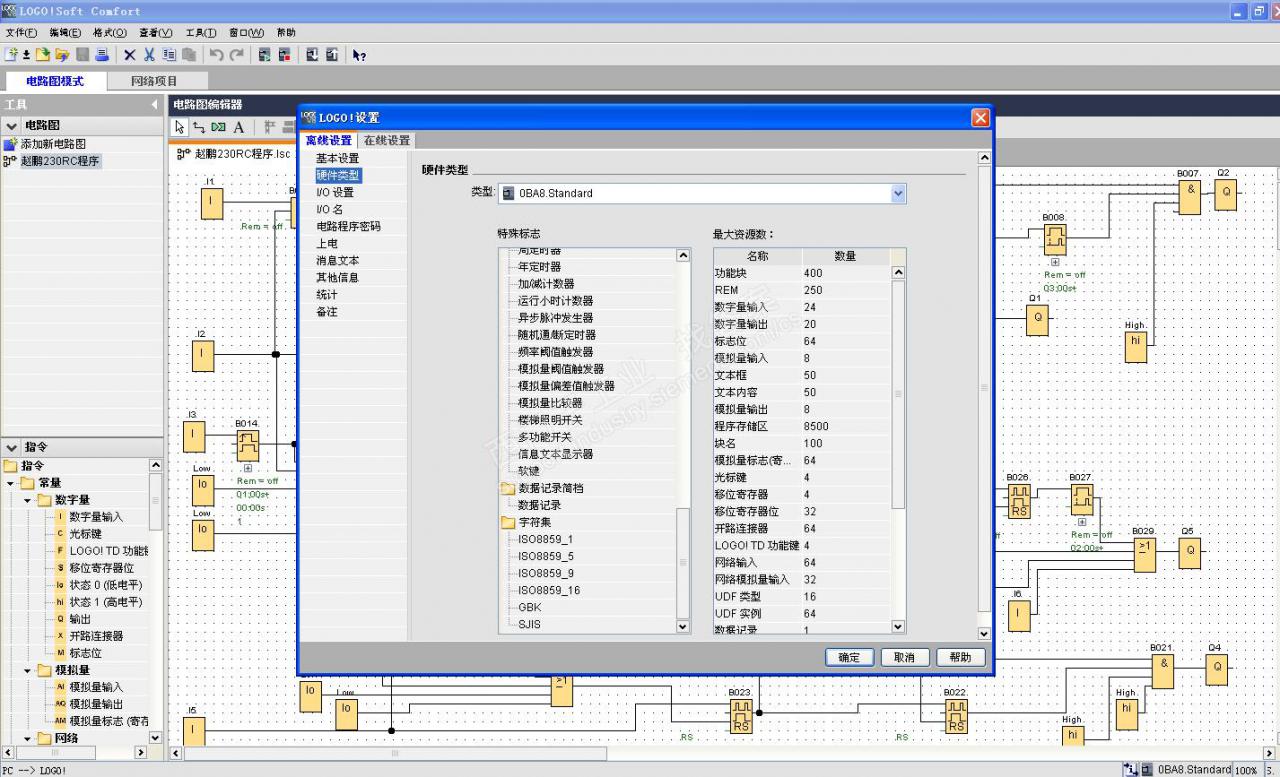Click the Redo arrow icon
This screenshot has height=777, width=1280.
[x=237, y=55]
